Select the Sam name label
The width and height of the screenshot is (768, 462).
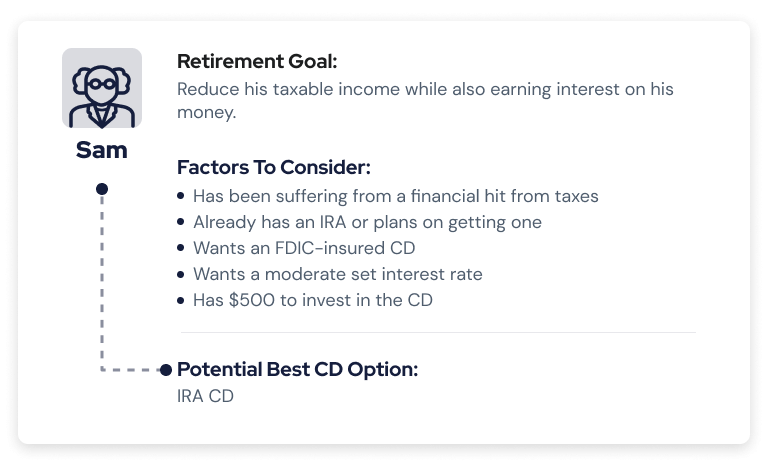[x=102, y=150]
